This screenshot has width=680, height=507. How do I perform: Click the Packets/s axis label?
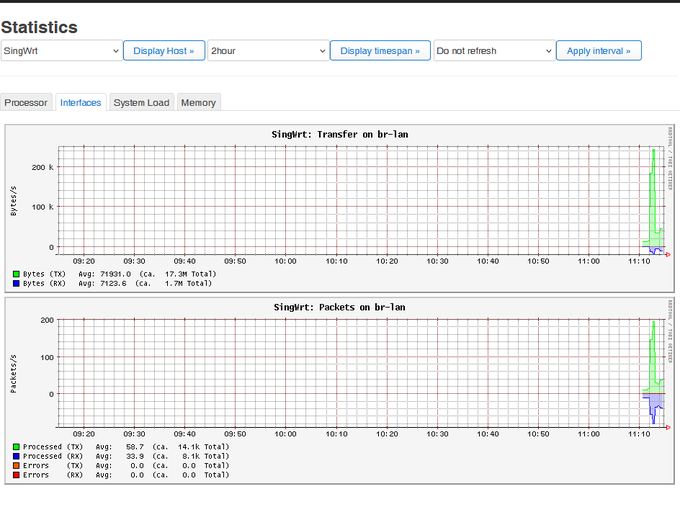tap(13, 374)
